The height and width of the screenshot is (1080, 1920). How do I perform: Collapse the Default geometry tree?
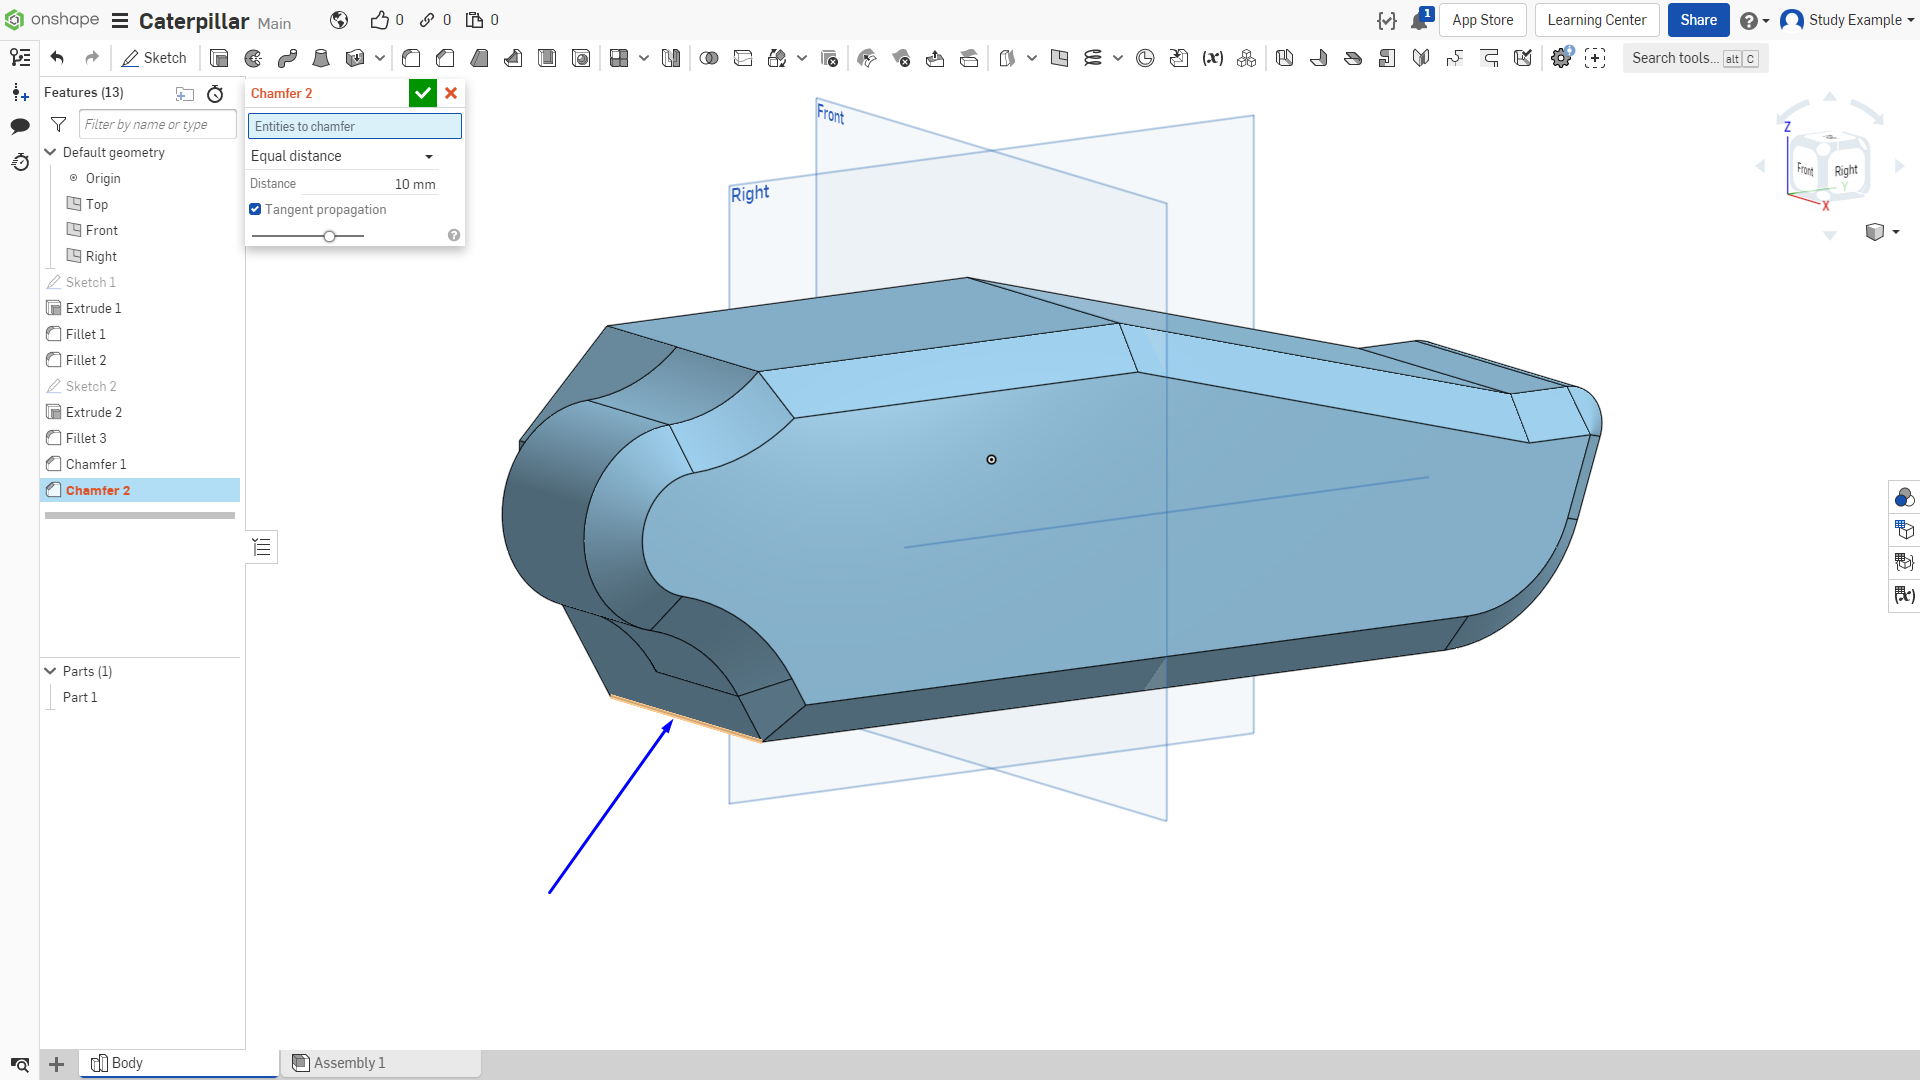(x=50, y=152)
